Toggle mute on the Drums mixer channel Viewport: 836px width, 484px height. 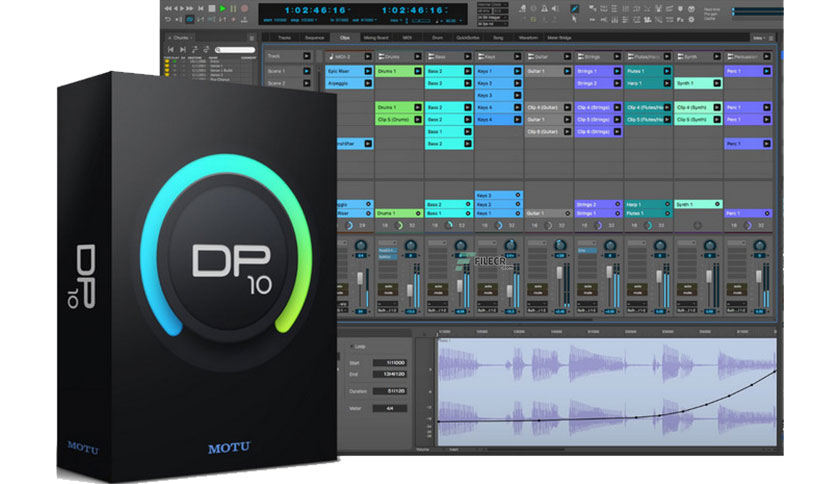(x=388, y=293)
